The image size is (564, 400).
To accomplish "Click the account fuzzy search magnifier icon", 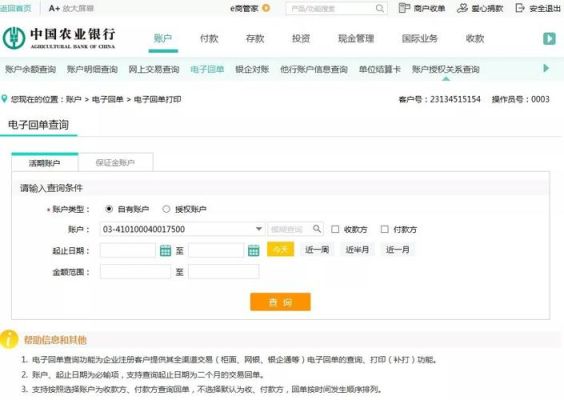I will point(317,229).
